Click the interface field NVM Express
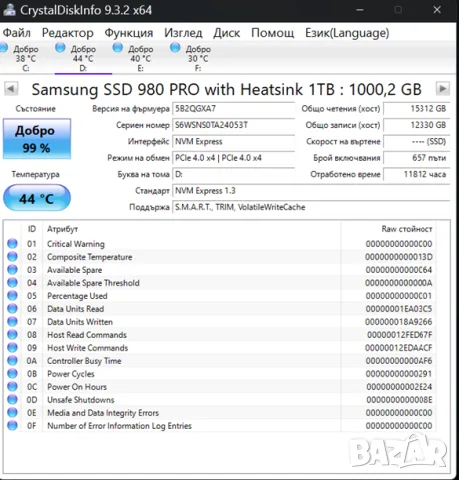This screenshot has width=459, height=480. click(x=233, y=141)
